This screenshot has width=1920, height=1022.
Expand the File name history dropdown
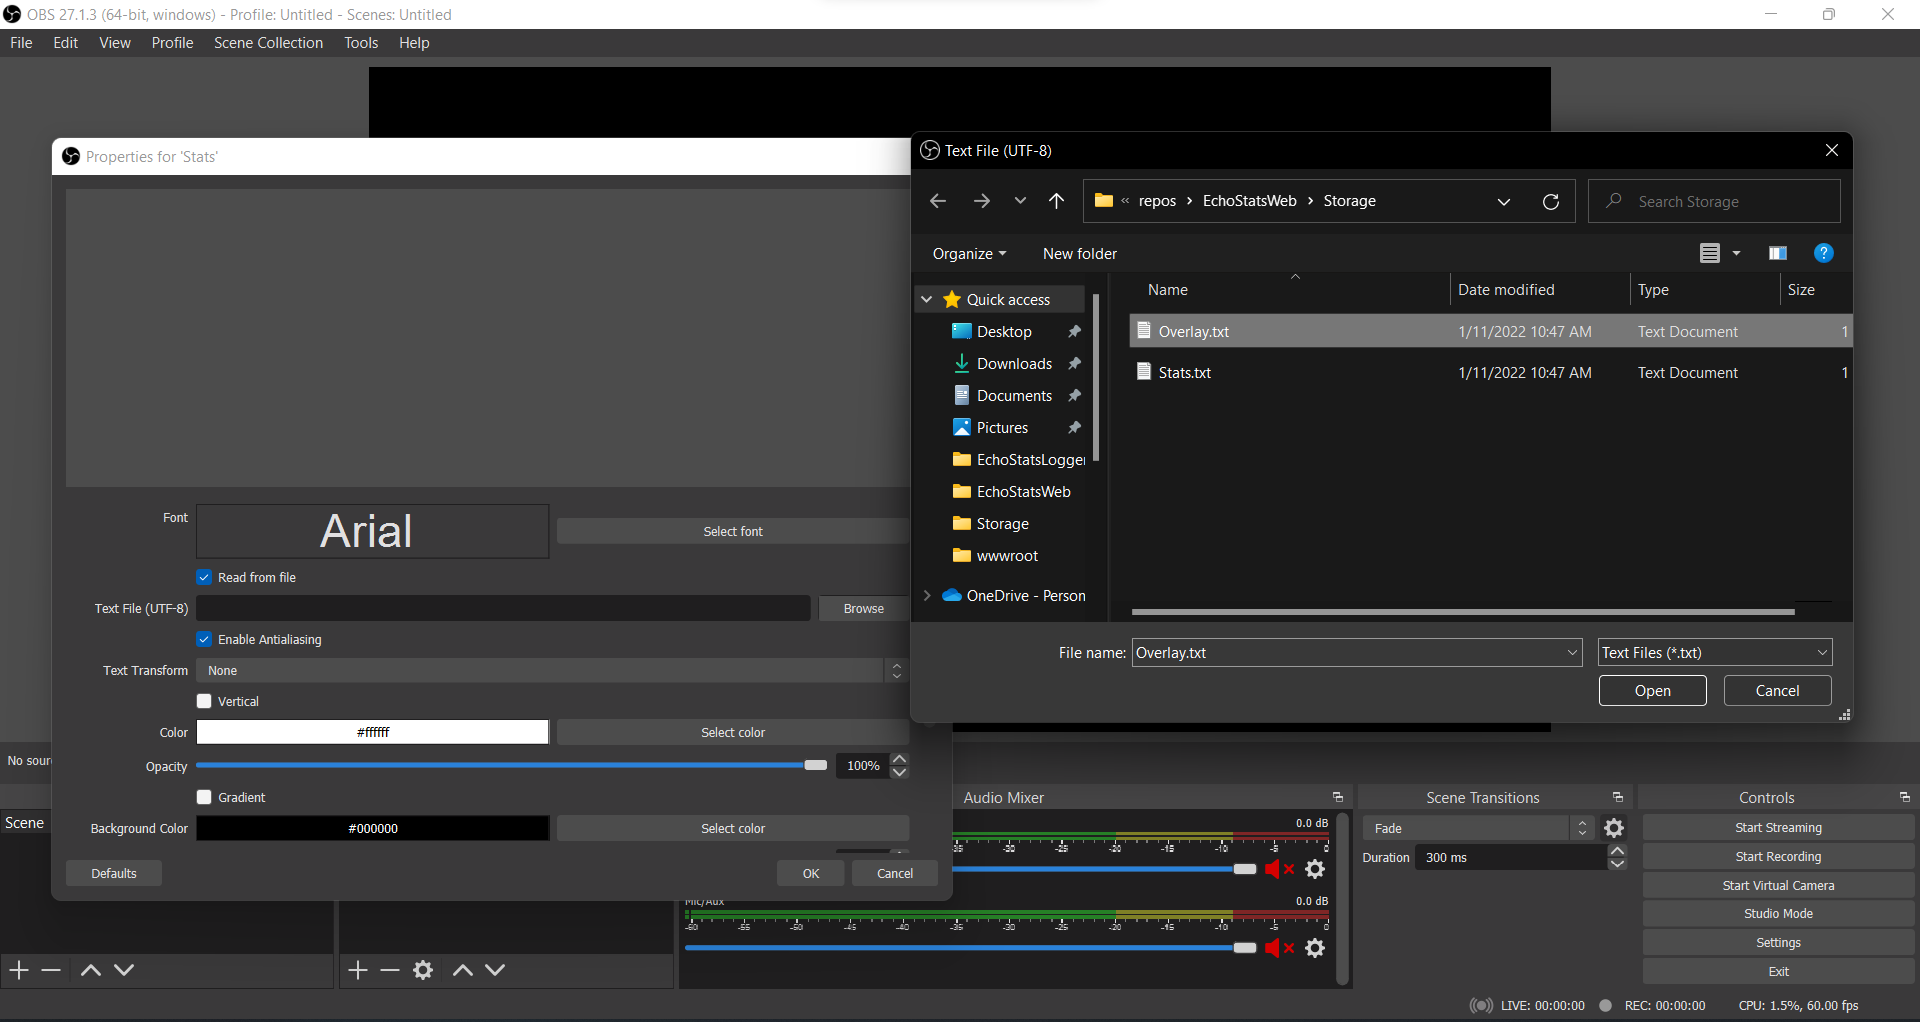[x=1572, y=653]
